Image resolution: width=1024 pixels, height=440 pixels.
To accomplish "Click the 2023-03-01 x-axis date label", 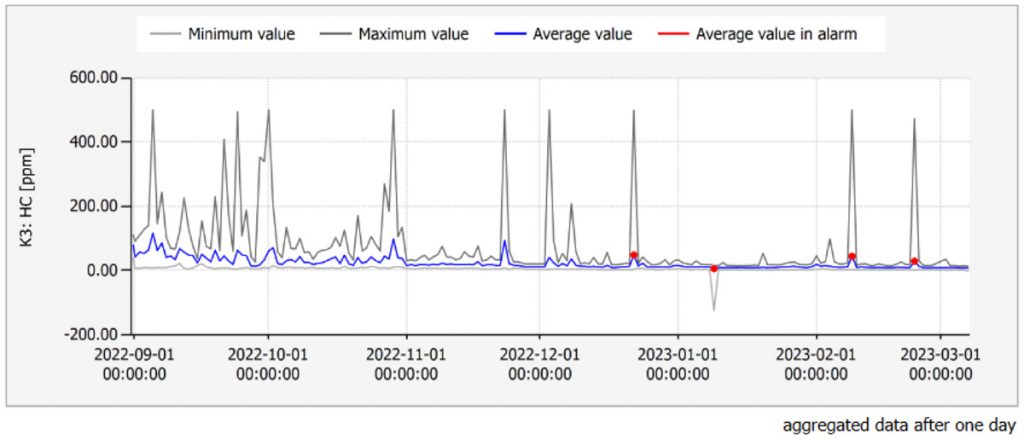I will coord(941,363).
